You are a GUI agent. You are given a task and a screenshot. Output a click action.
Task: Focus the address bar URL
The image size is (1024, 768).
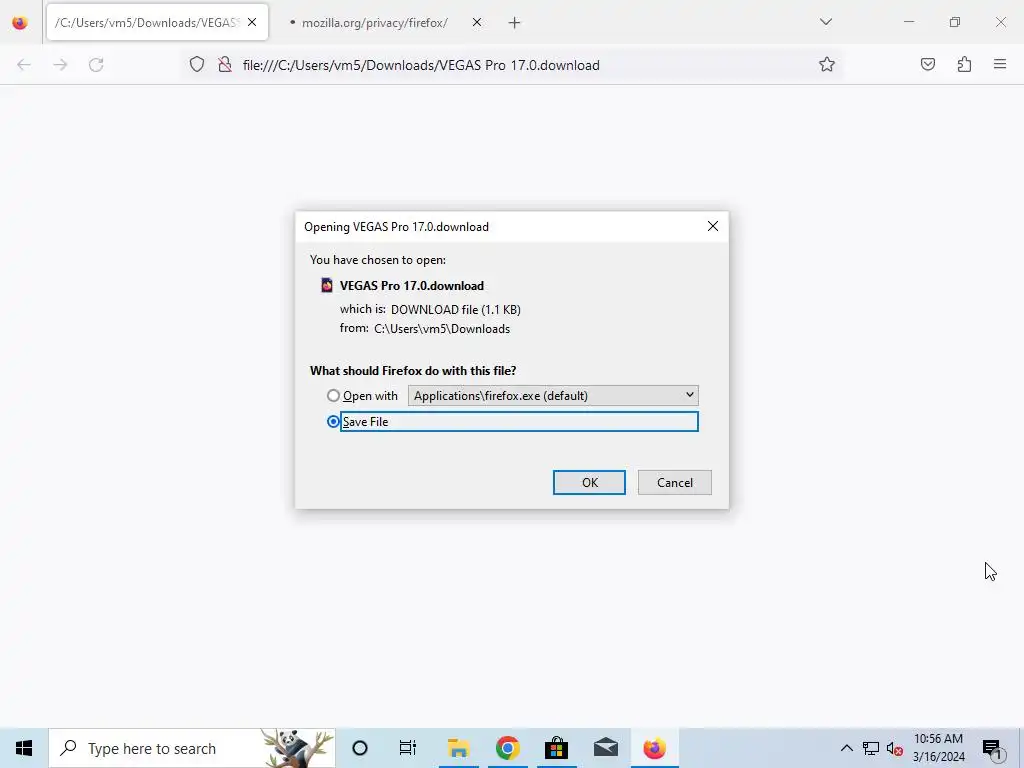click(x=421, y=65)
